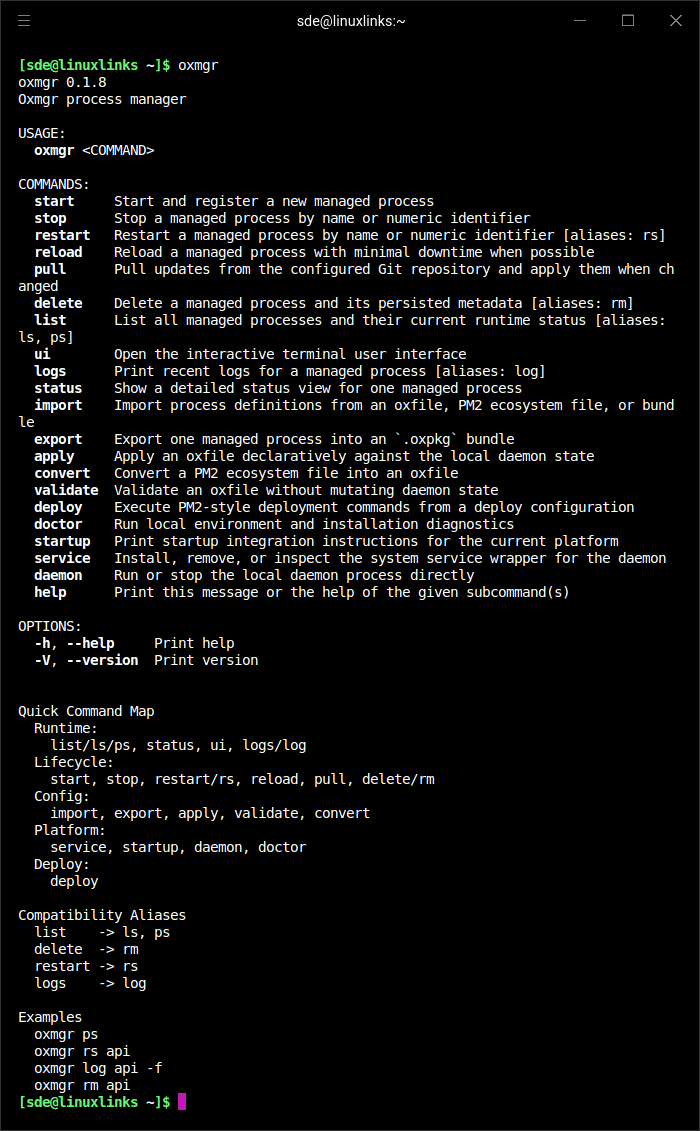Select the start command in COMMANDS list

pos(54,201)
